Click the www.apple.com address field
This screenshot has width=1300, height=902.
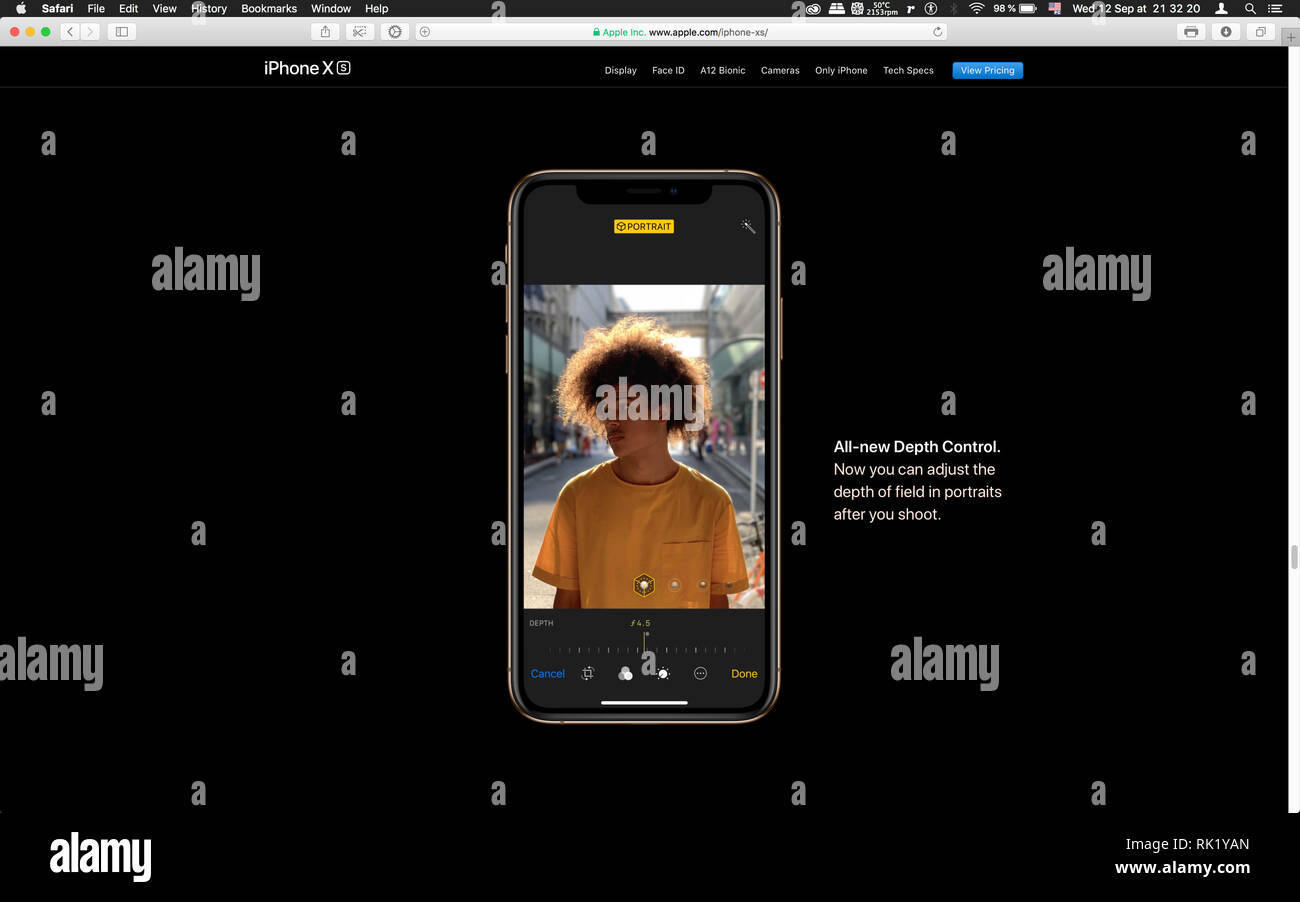click(680, 32)
